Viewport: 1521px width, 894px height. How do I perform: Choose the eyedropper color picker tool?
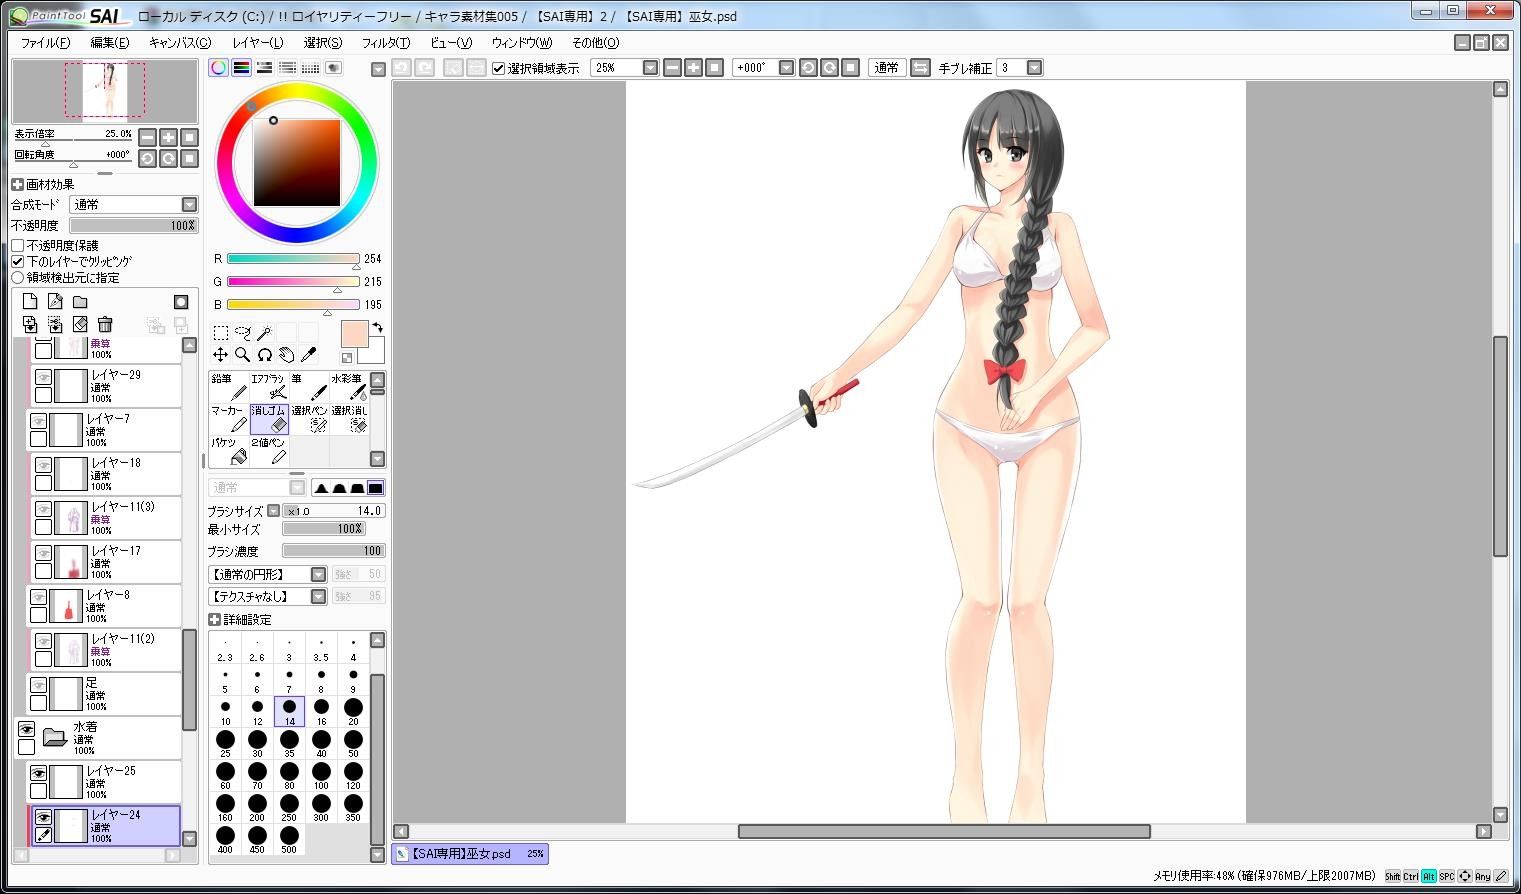coord(308,355)
